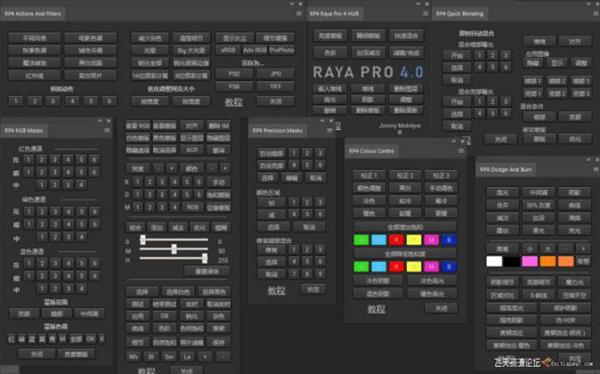The height and width of the screenshot is (374, 600).
Task: Convert to ProPhoto in Actions And Filters
Action: pos(282,50)
